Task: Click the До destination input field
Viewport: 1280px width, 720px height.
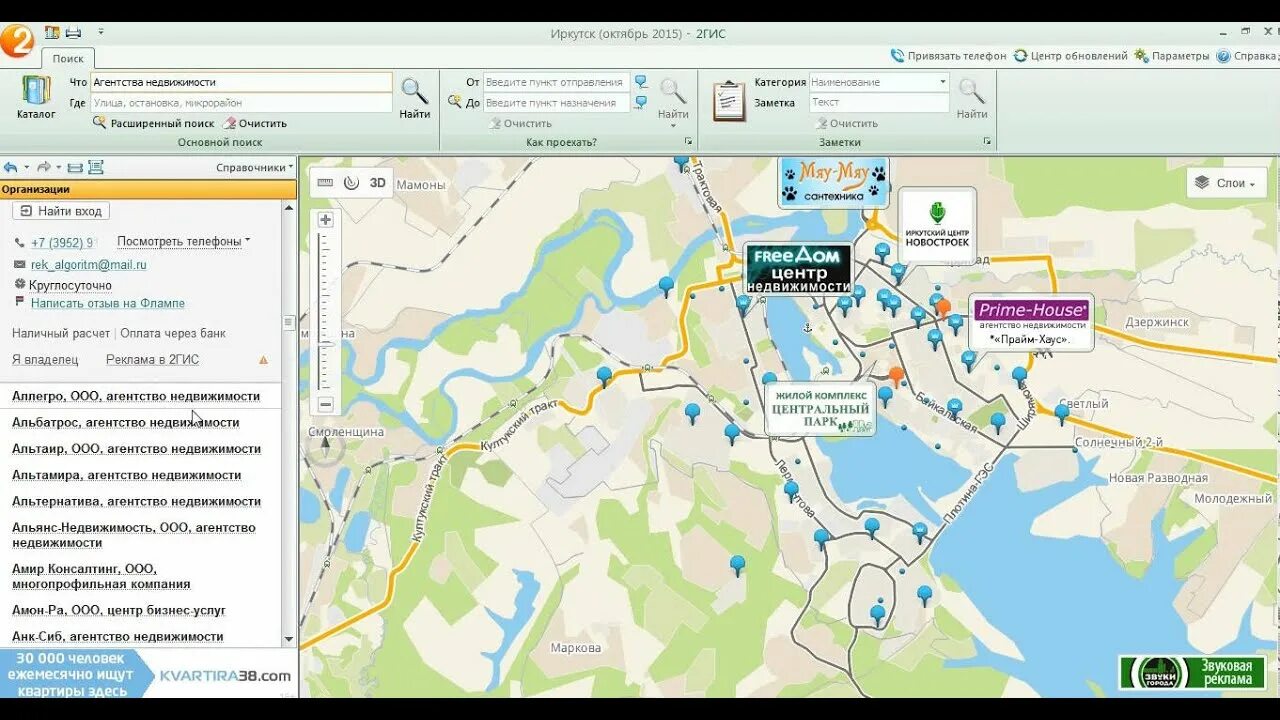Action: coord(556,103)
